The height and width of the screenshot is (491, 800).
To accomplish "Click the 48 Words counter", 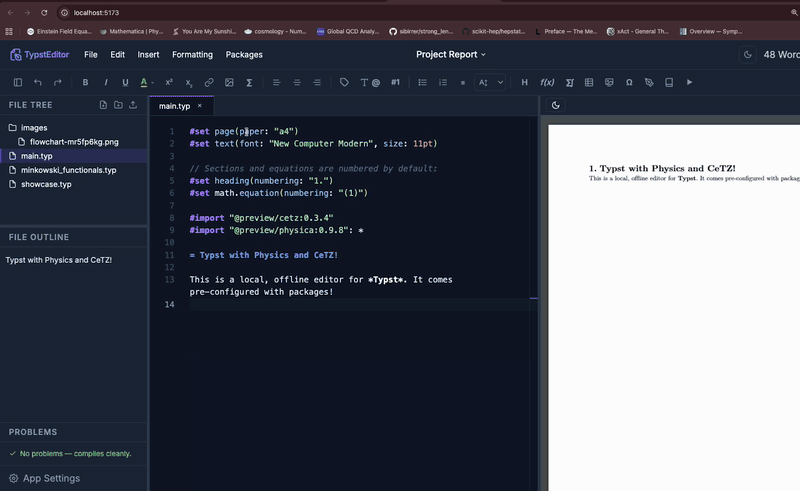I will (781, 55).
